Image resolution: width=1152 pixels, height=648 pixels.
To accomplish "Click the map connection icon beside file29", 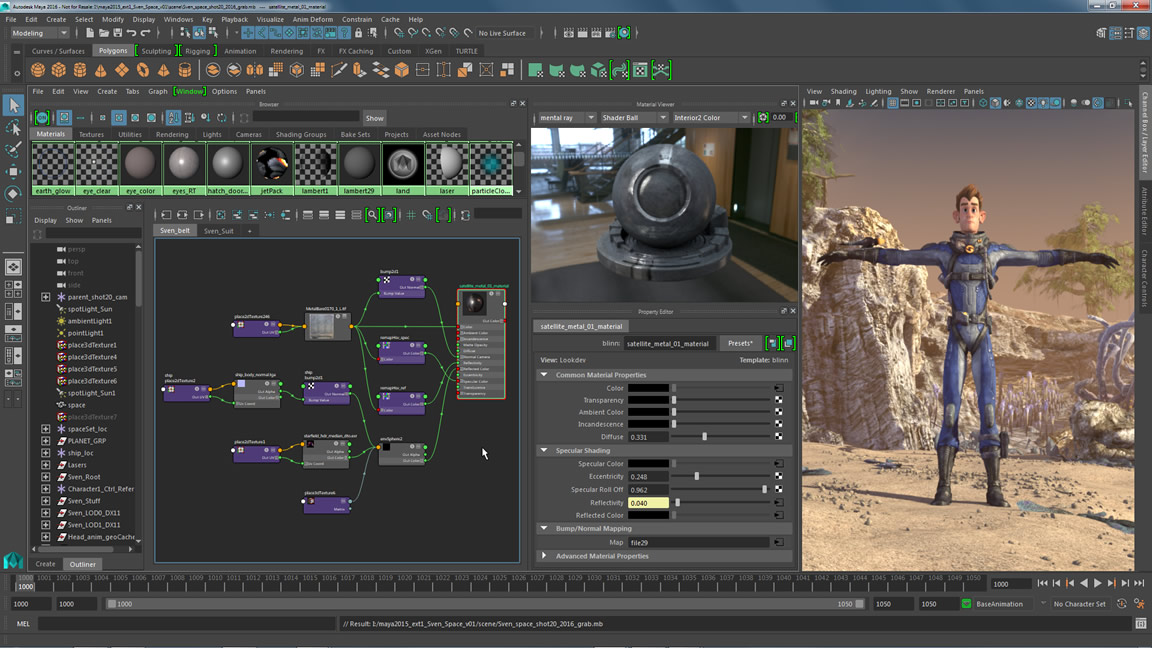I will pyautogui.click(x=778, y=542).
